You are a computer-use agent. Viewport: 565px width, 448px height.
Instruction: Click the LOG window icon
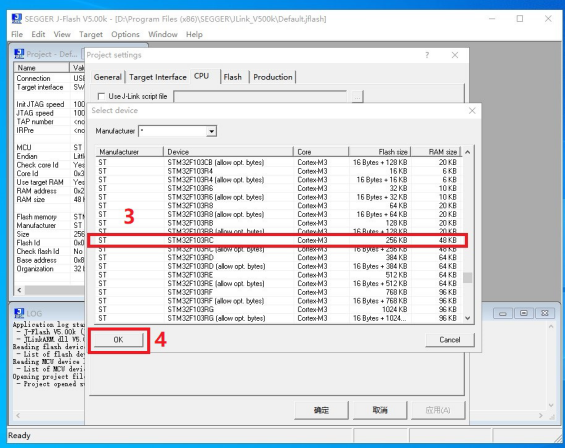[x=19, y=313]
